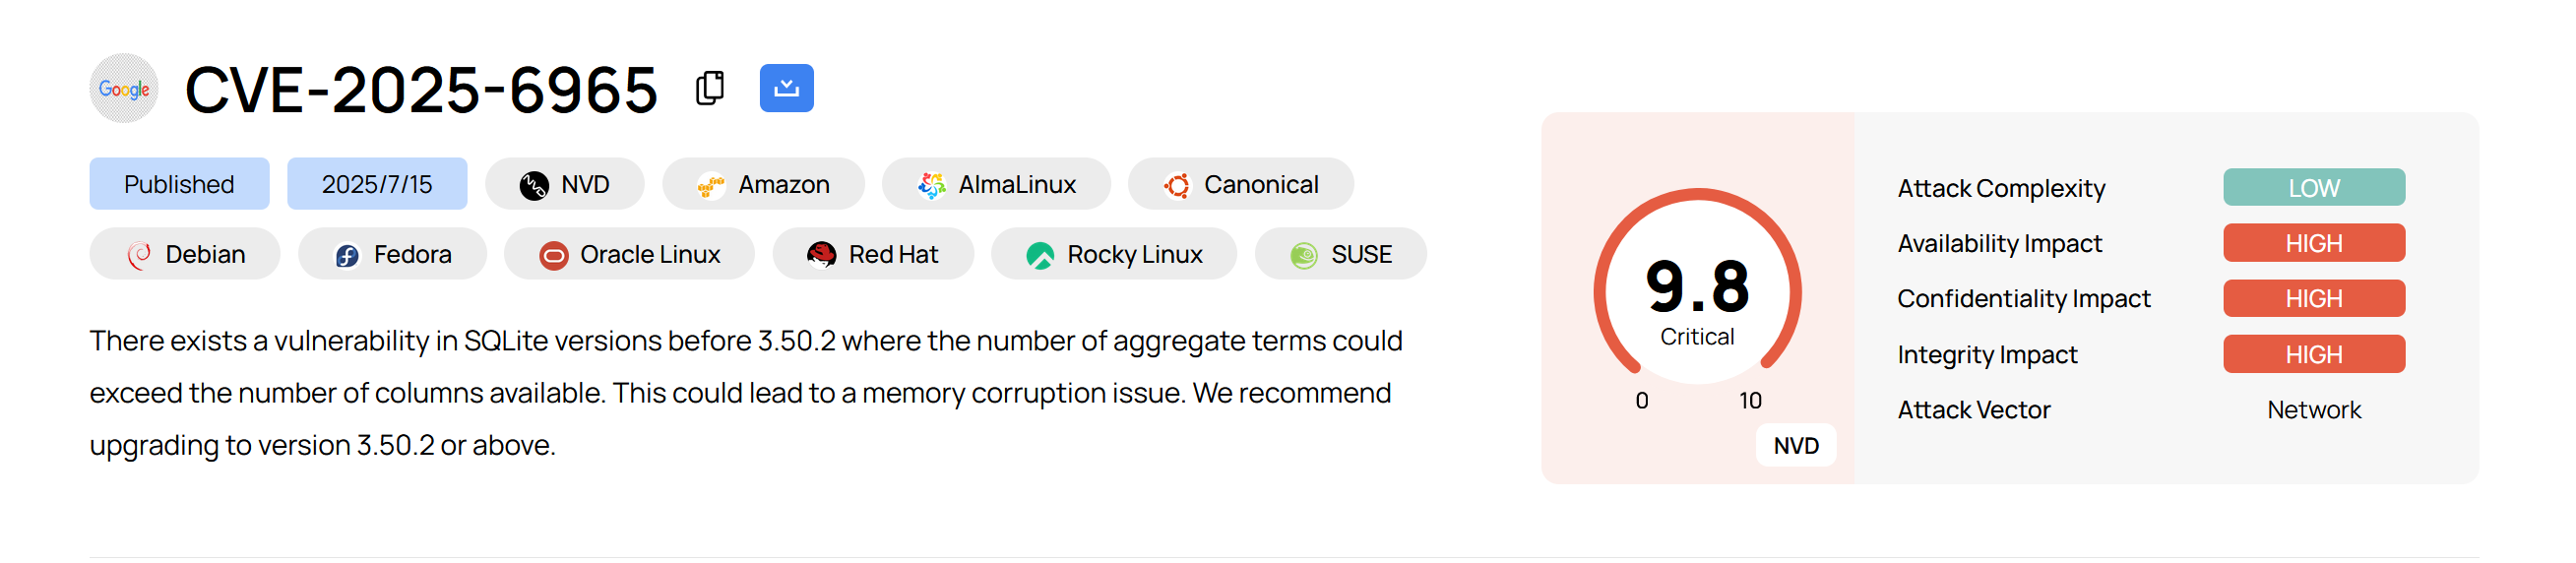Click the HIGH Availability Impact badge

click(2313, 243)
